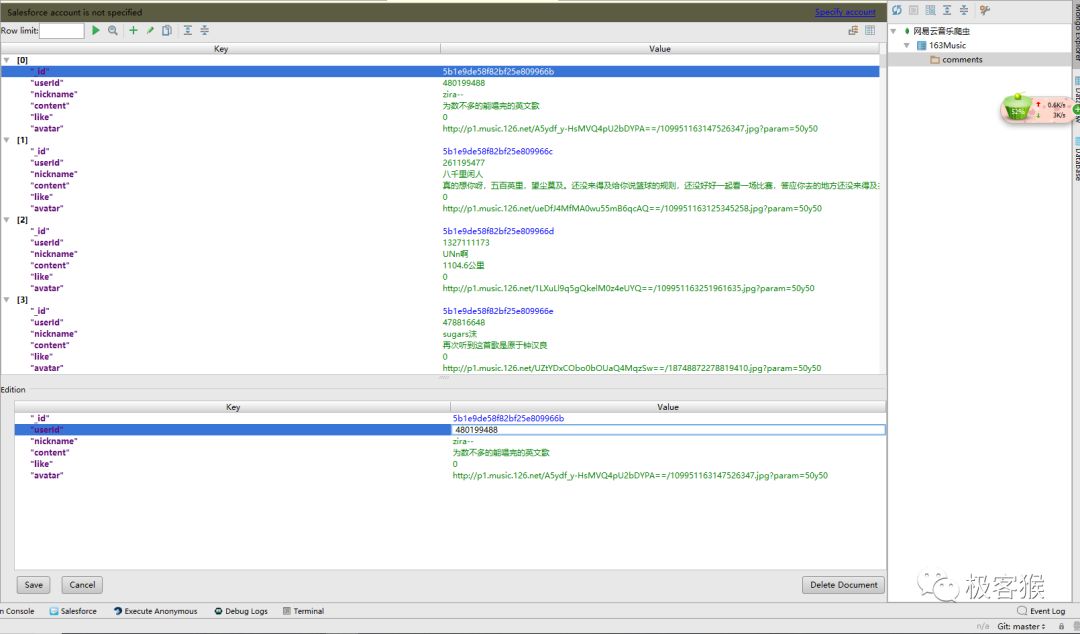Expand all nodes in Mongo Explorer toolbar
Screen dimensions: 1080x634
[x=947, y=10]
